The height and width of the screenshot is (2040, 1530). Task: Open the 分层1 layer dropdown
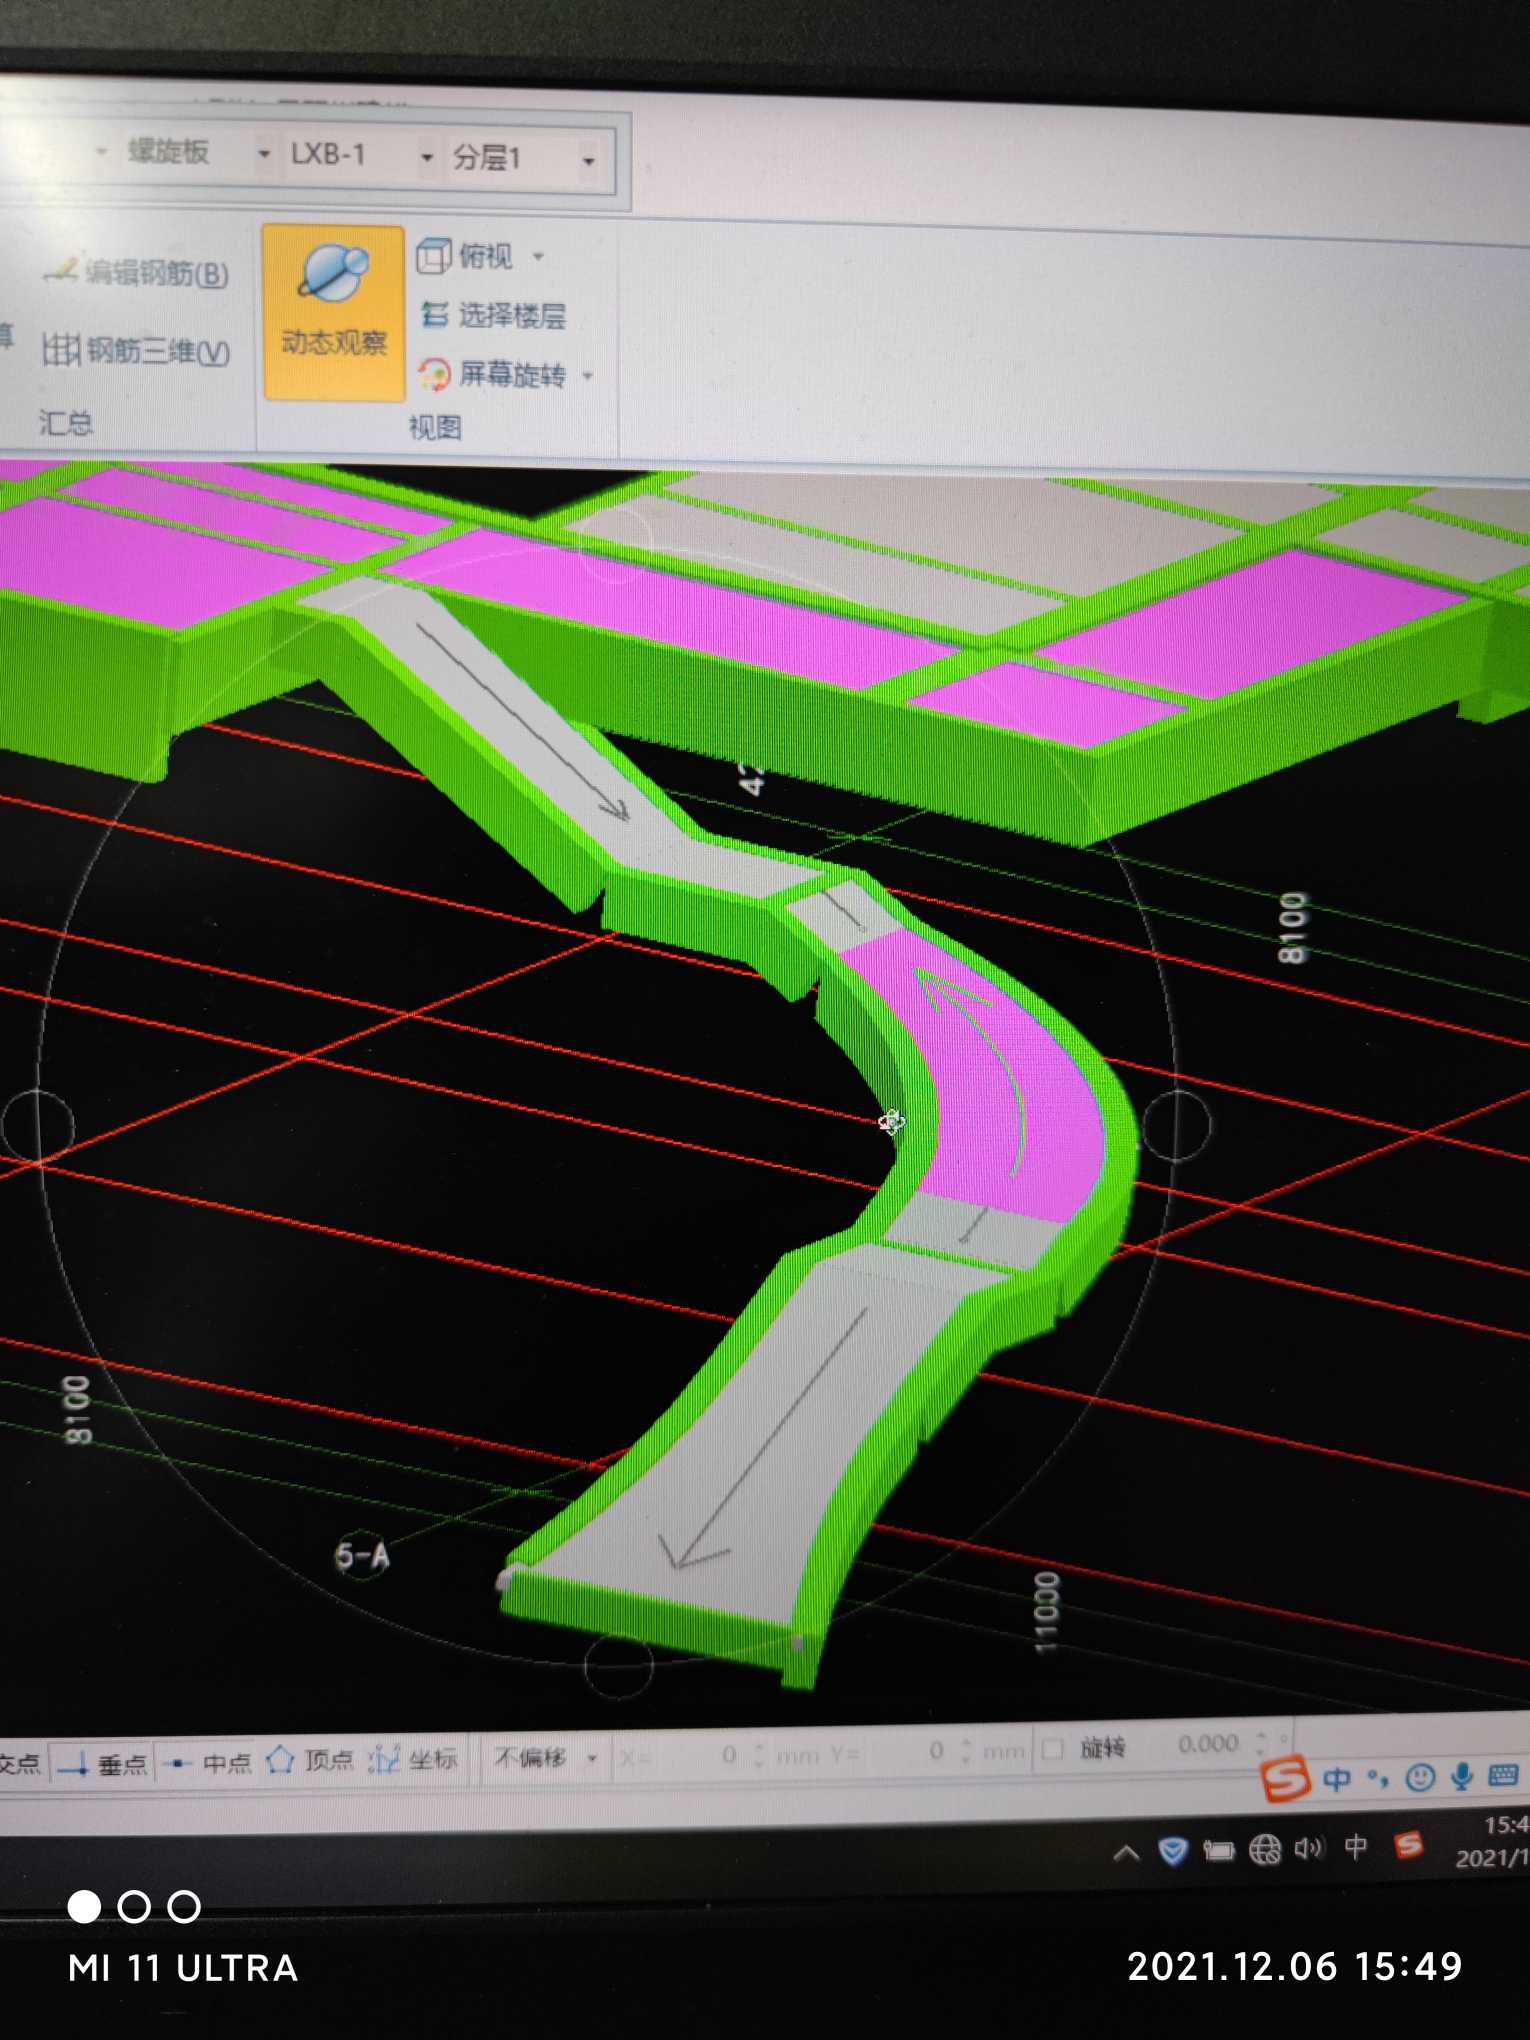[589, 160]
